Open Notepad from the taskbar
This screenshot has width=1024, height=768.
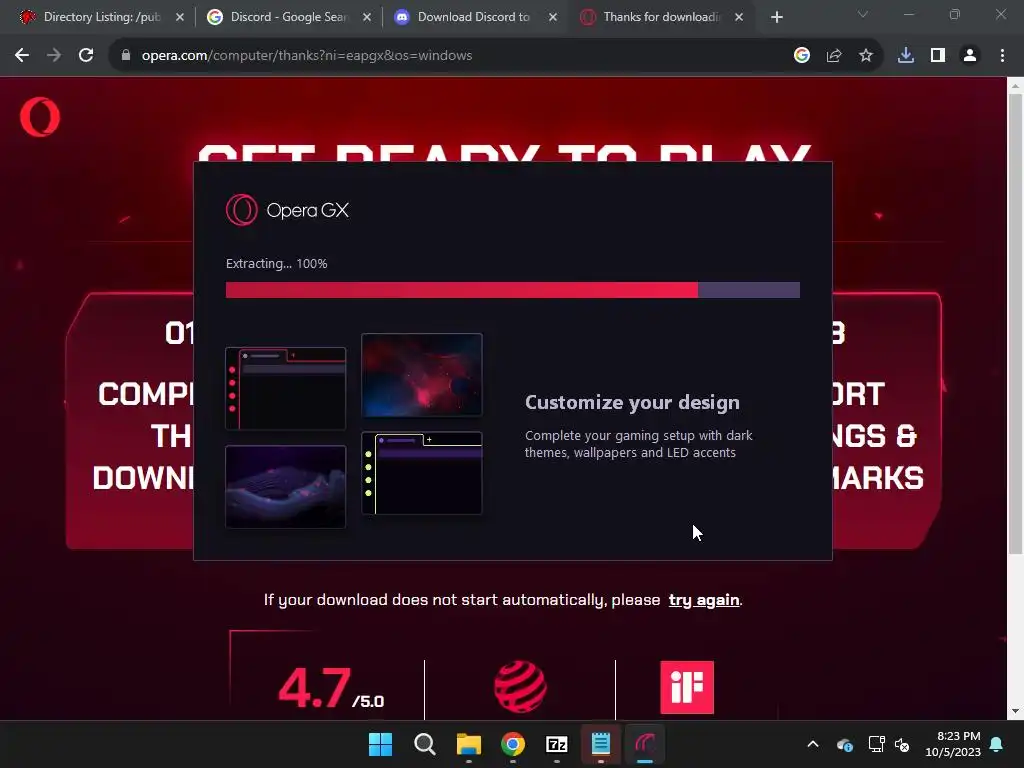tap(601, 744)
